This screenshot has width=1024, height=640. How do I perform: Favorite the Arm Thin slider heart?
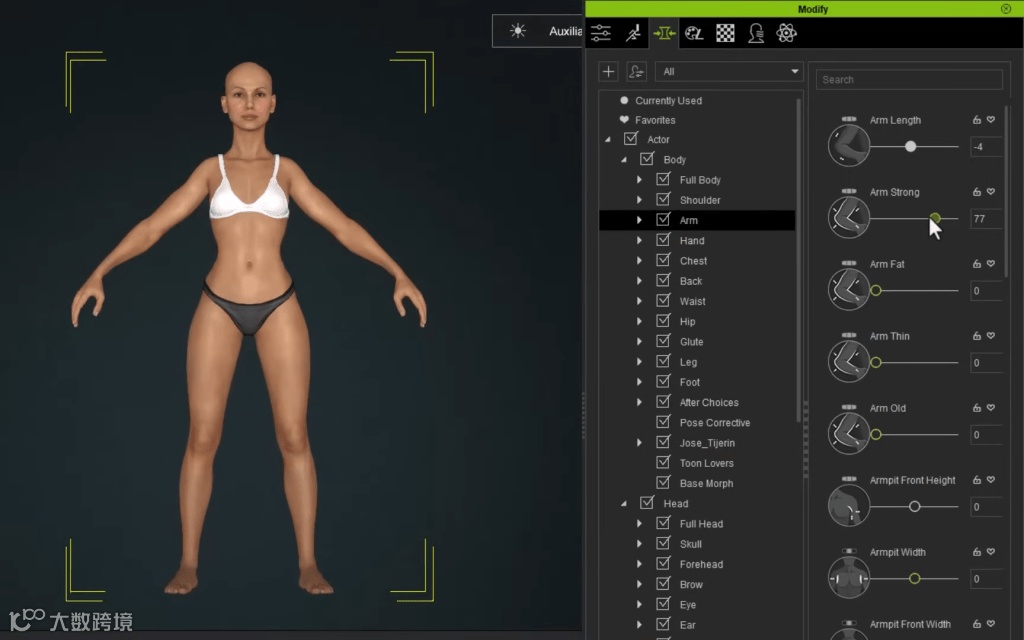click(x=991, y=336)
